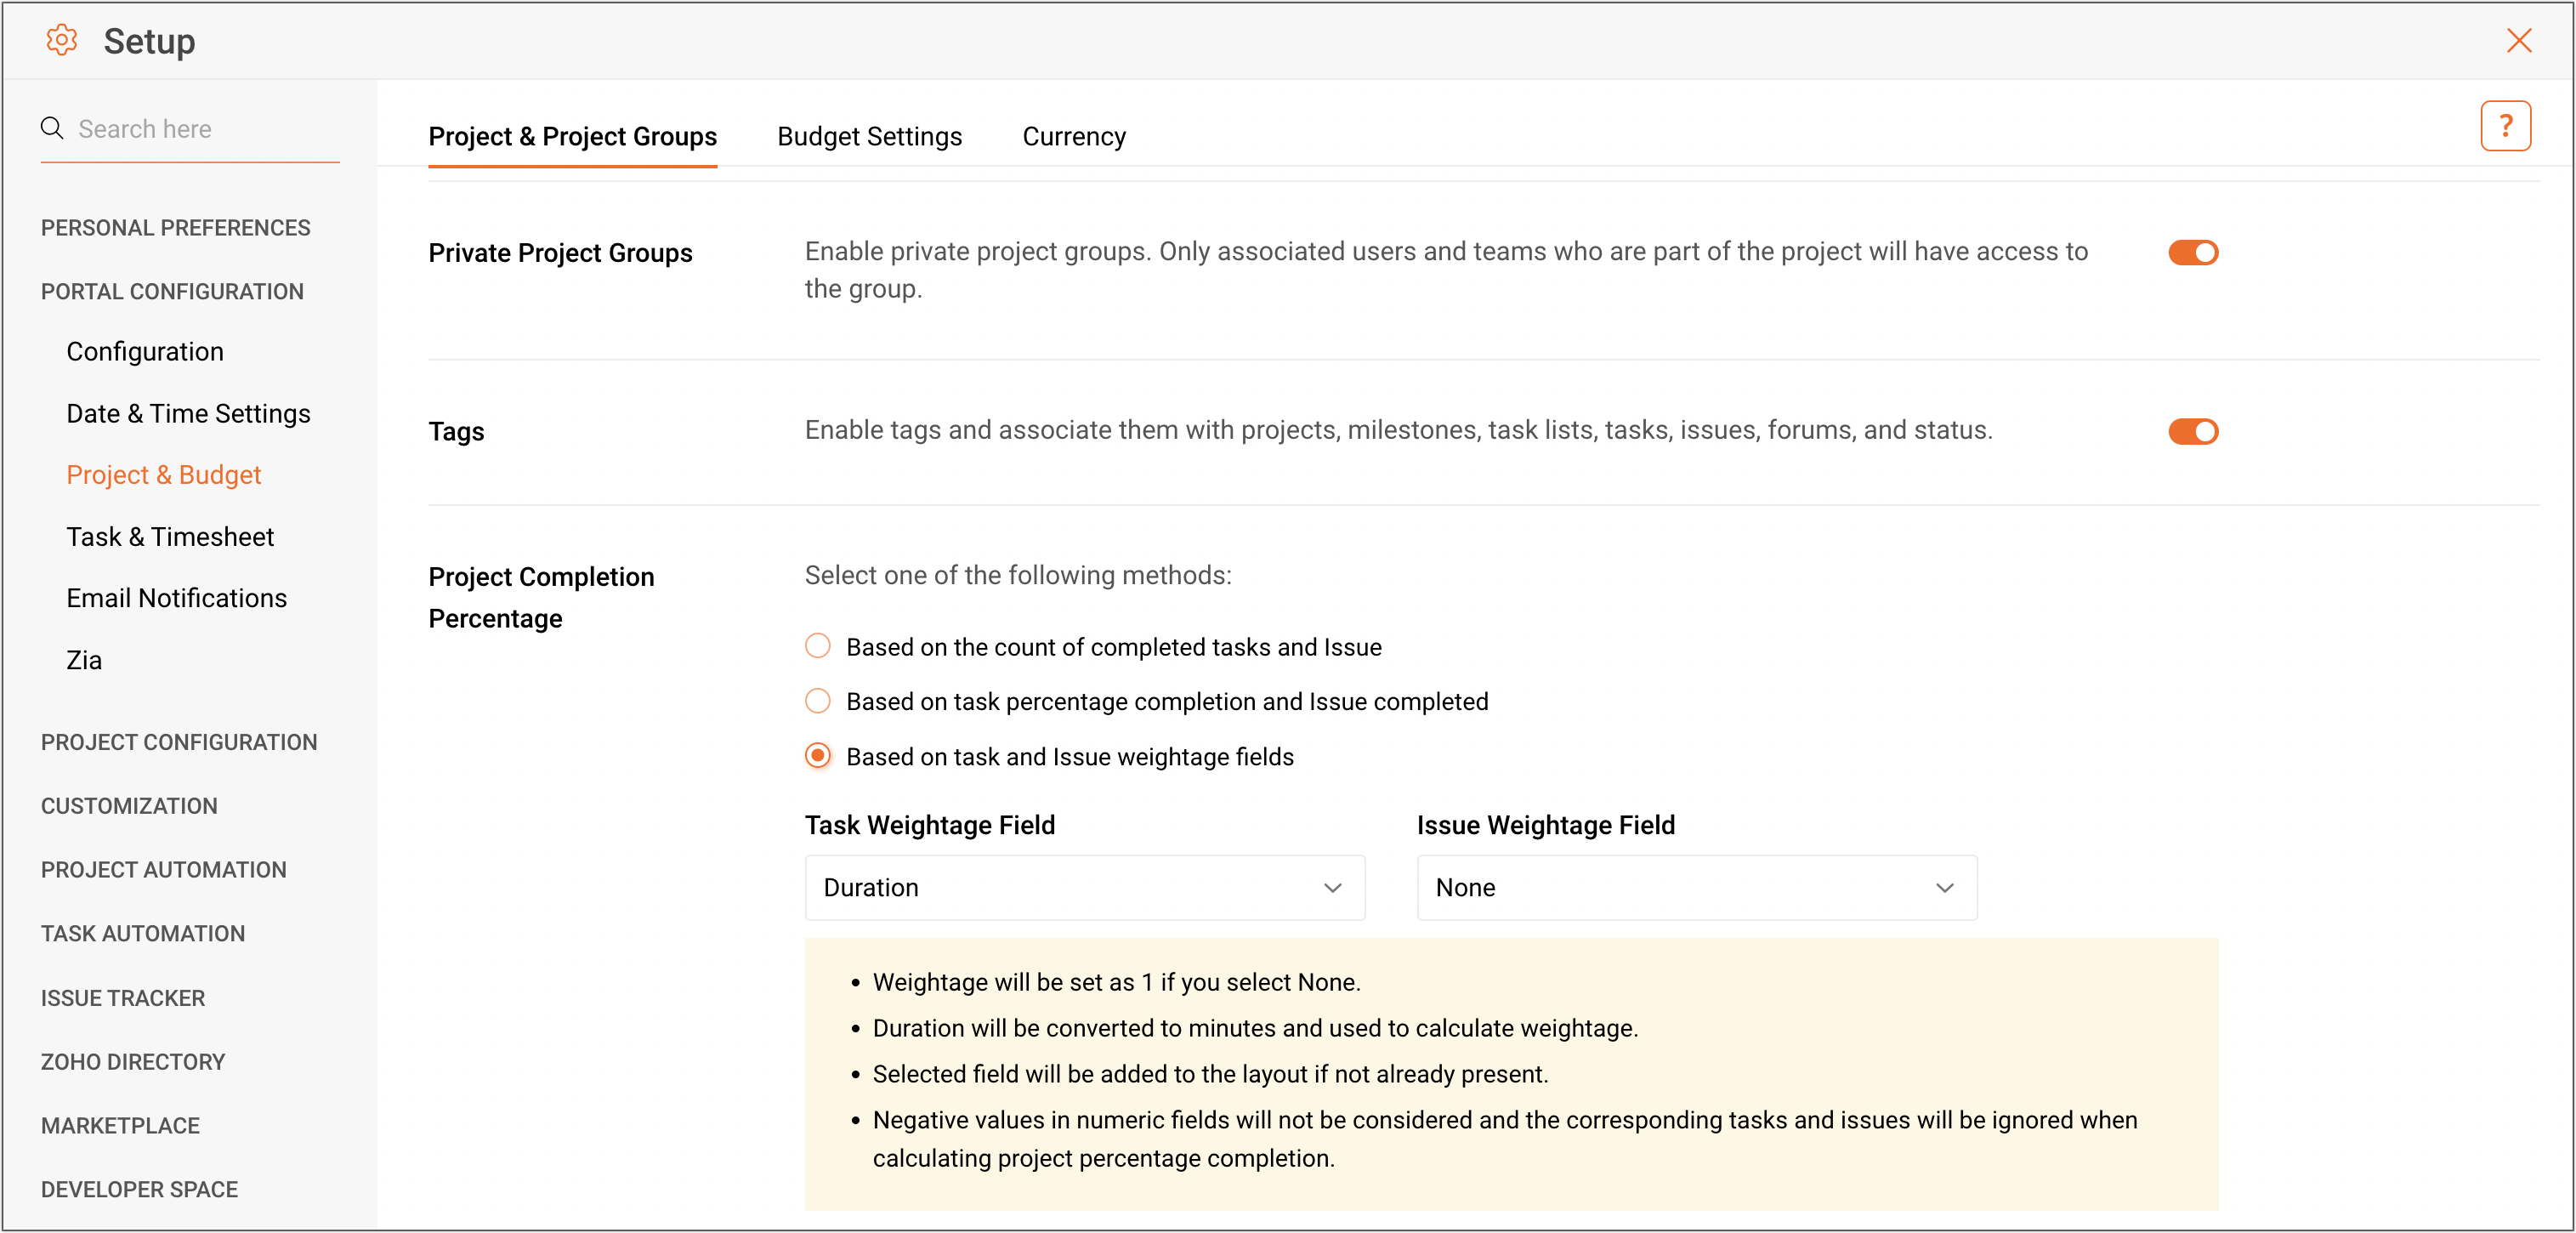Select task and Issue weightage fields option

coord(818,756)
